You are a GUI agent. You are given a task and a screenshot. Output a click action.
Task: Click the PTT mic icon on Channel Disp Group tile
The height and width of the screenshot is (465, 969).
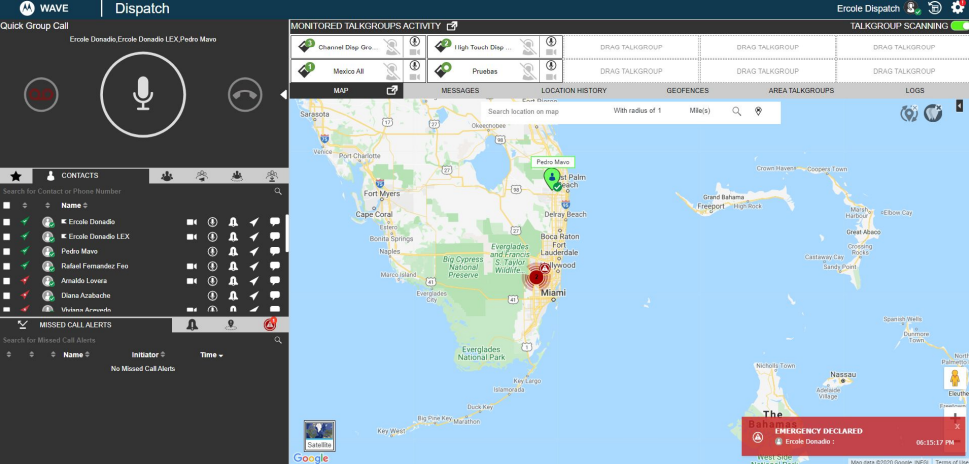click(x=414, y=41)
